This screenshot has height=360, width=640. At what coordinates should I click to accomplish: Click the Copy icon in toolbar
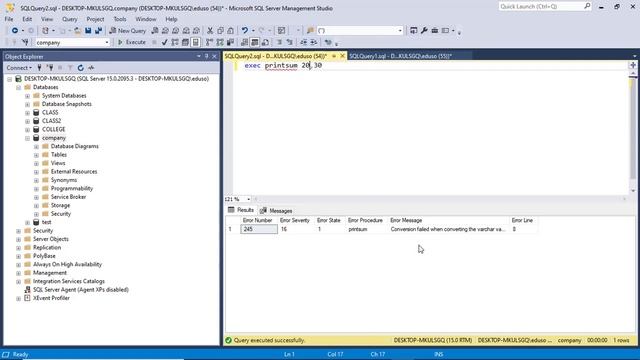point(220,31)
